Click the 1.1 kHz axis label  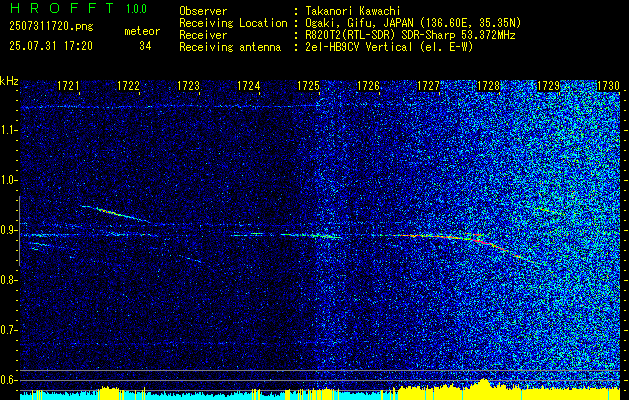(7, 130)
